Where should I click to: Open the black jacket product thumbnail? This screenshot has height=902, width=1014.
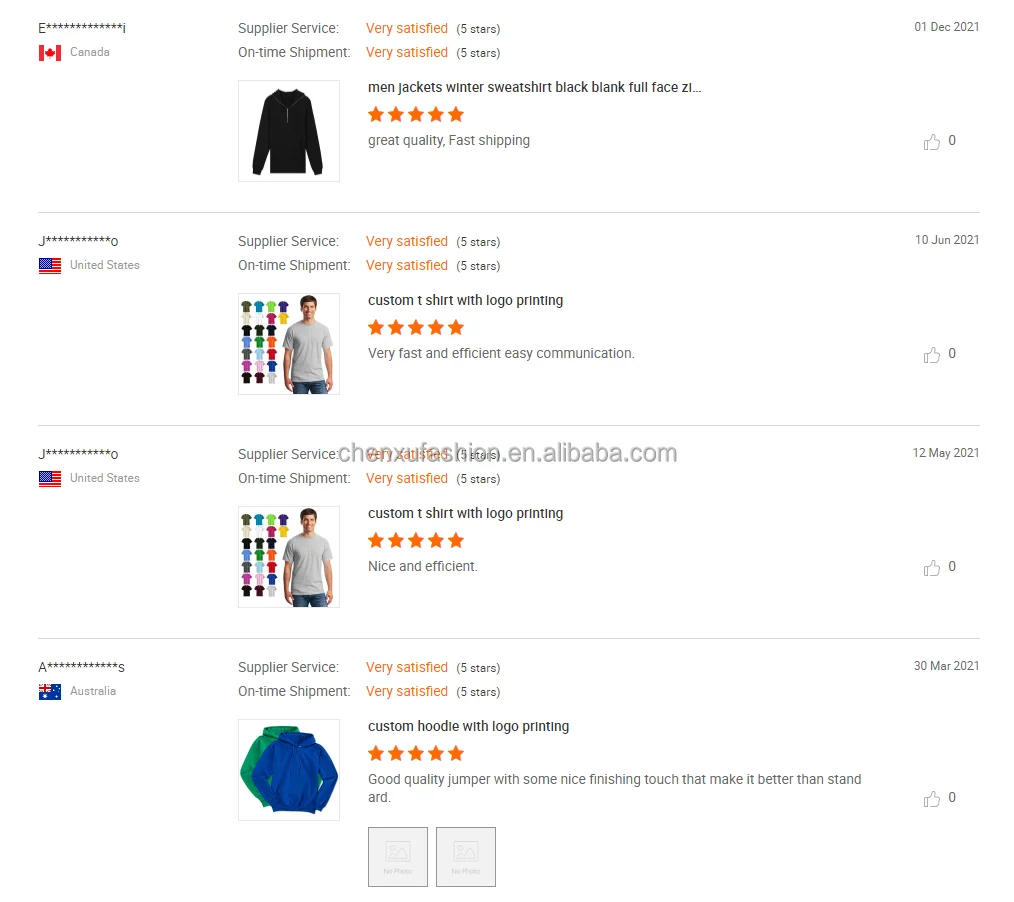coord(289,131)
